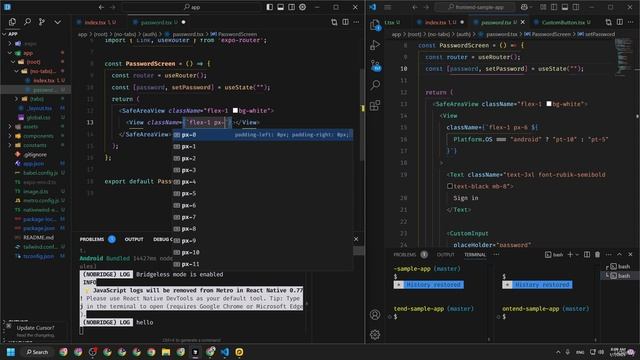This screenshot has height=360, width=640.
Task: Split terminal in right panel
Action: (587, 255)
